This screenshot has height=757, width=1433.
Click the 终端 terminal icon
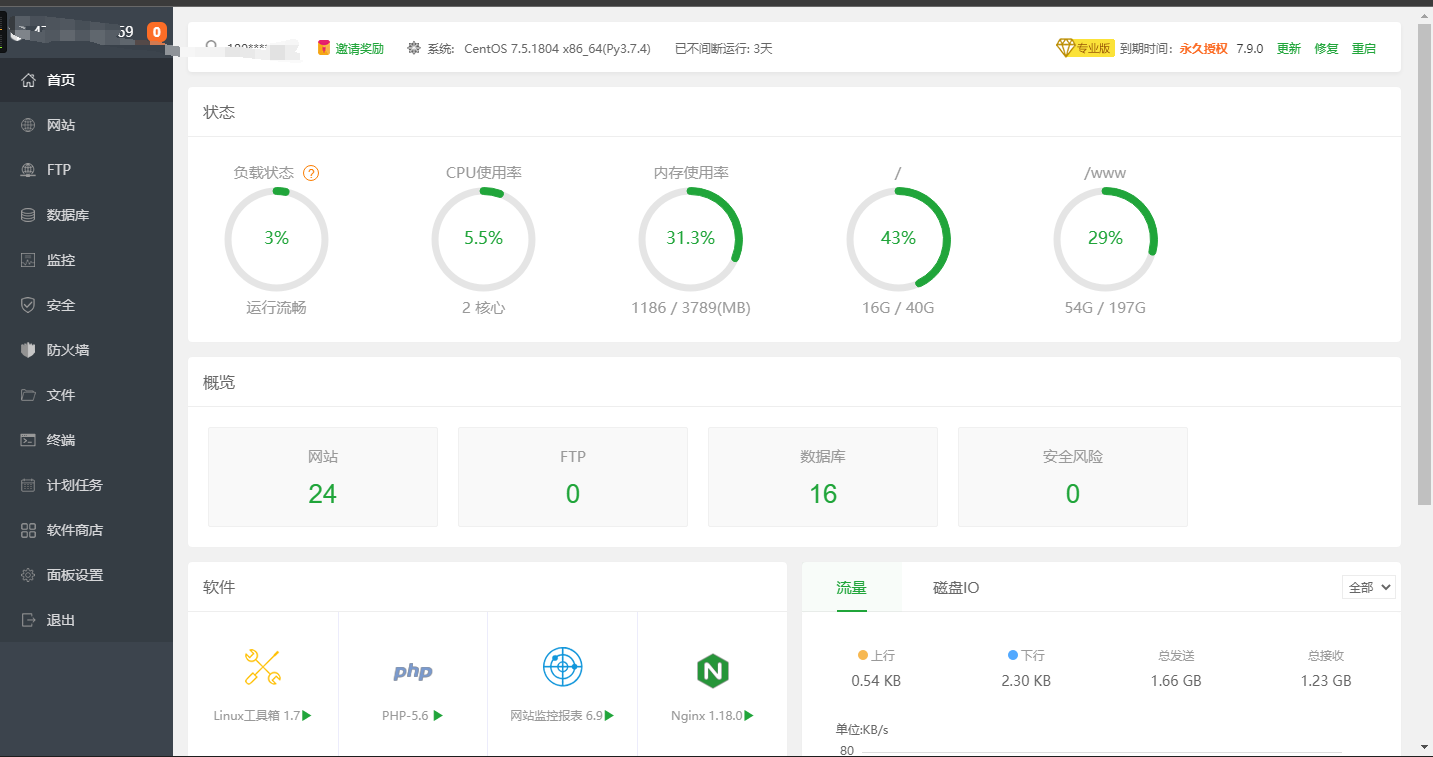point(28,440)
